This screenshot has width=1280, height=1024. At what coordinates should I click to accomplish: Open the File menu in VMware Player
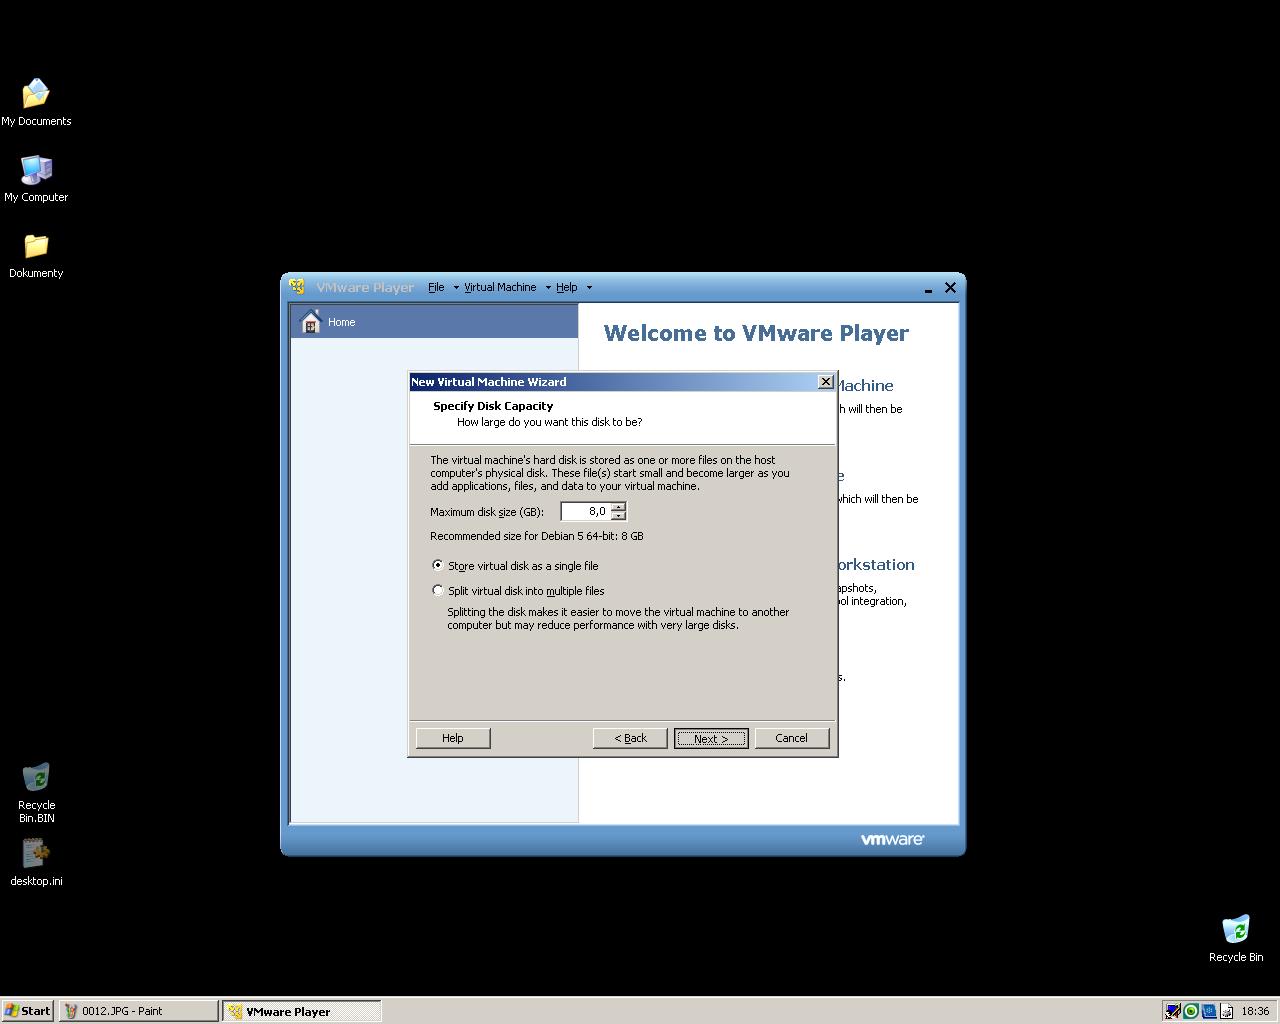[436, 287]
